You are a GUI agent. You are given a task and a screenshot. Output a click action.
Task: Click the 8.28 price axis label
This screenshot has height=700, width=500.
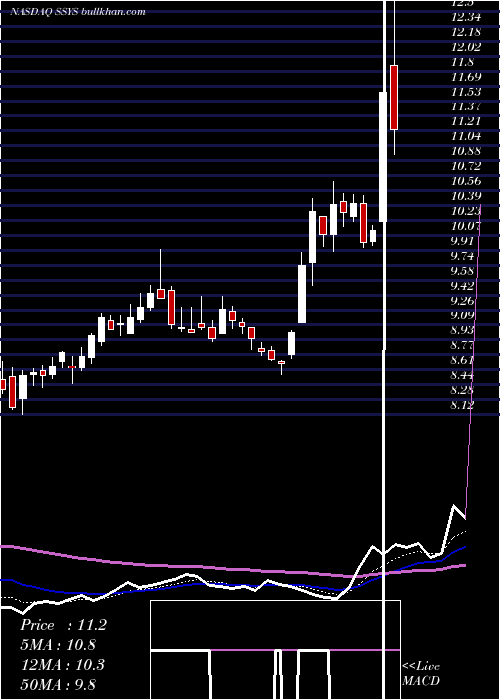462,390
